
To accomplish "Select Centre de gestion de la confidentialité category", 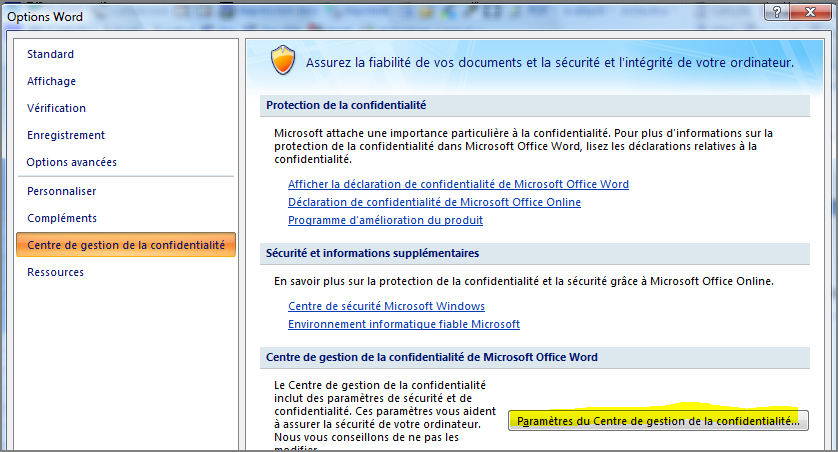I will 126,245.
